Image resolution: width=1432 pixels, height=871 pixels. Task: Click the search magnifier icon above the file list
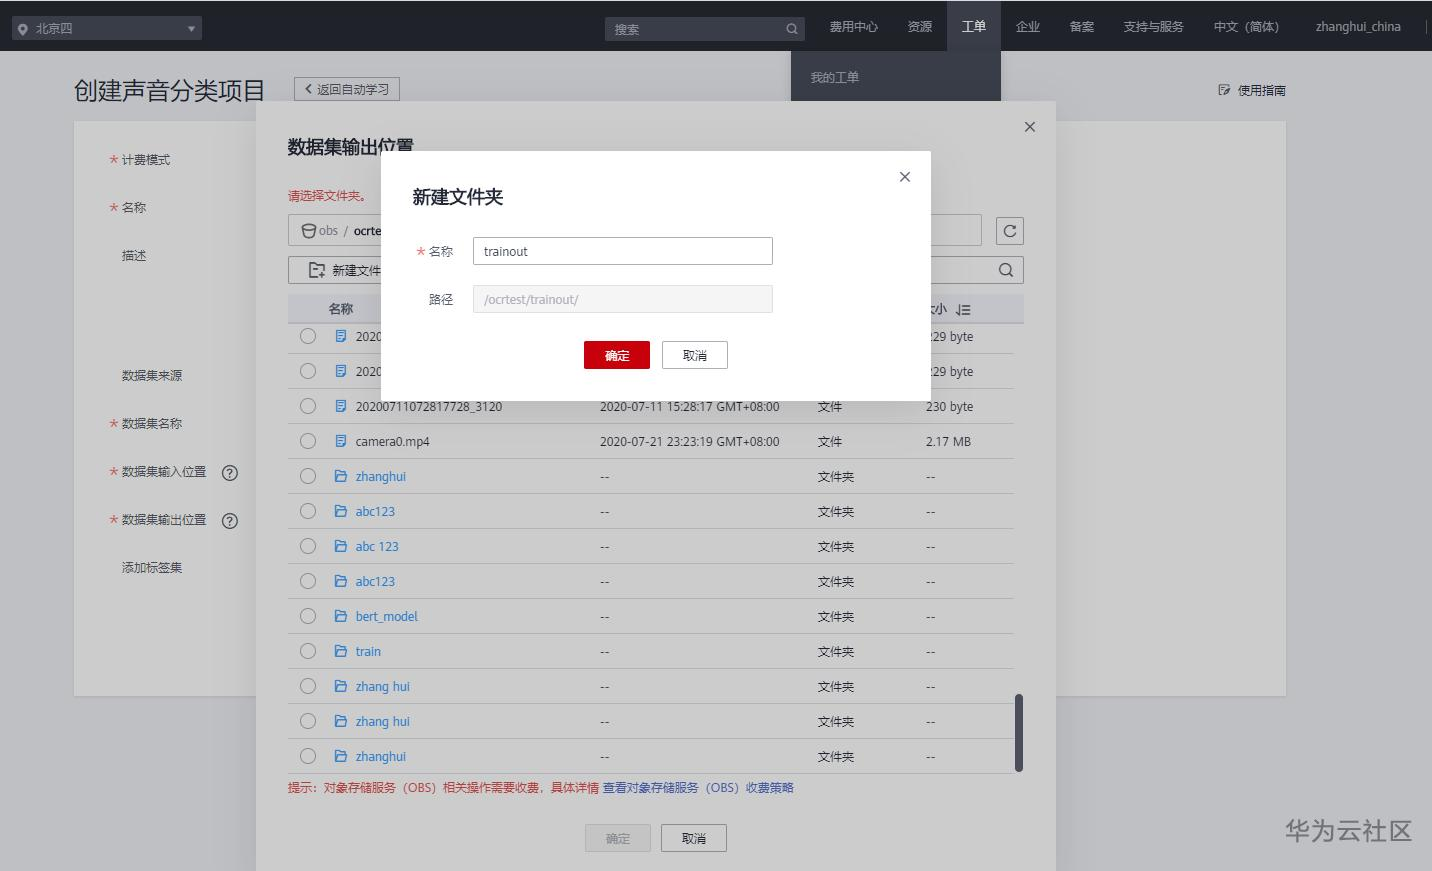click(x=1006, y=270)
